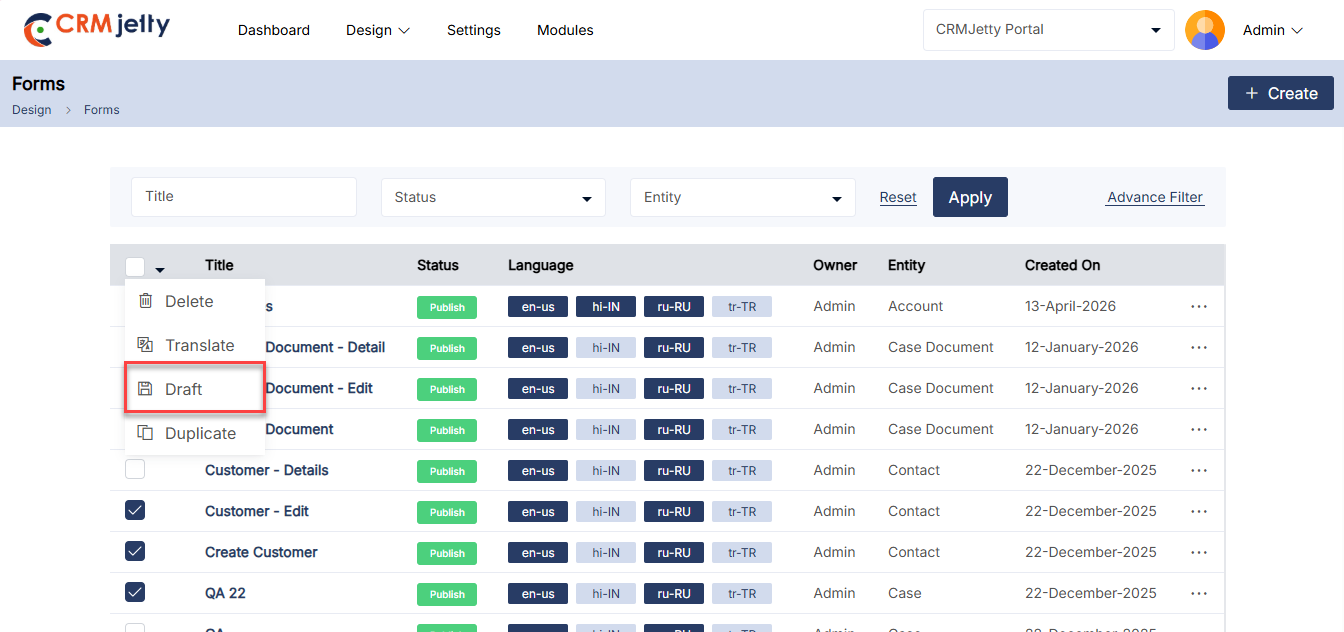Open three-dot menu for QA 22 row
This screenshot has height=632, width=1344.
point(1199,593)
